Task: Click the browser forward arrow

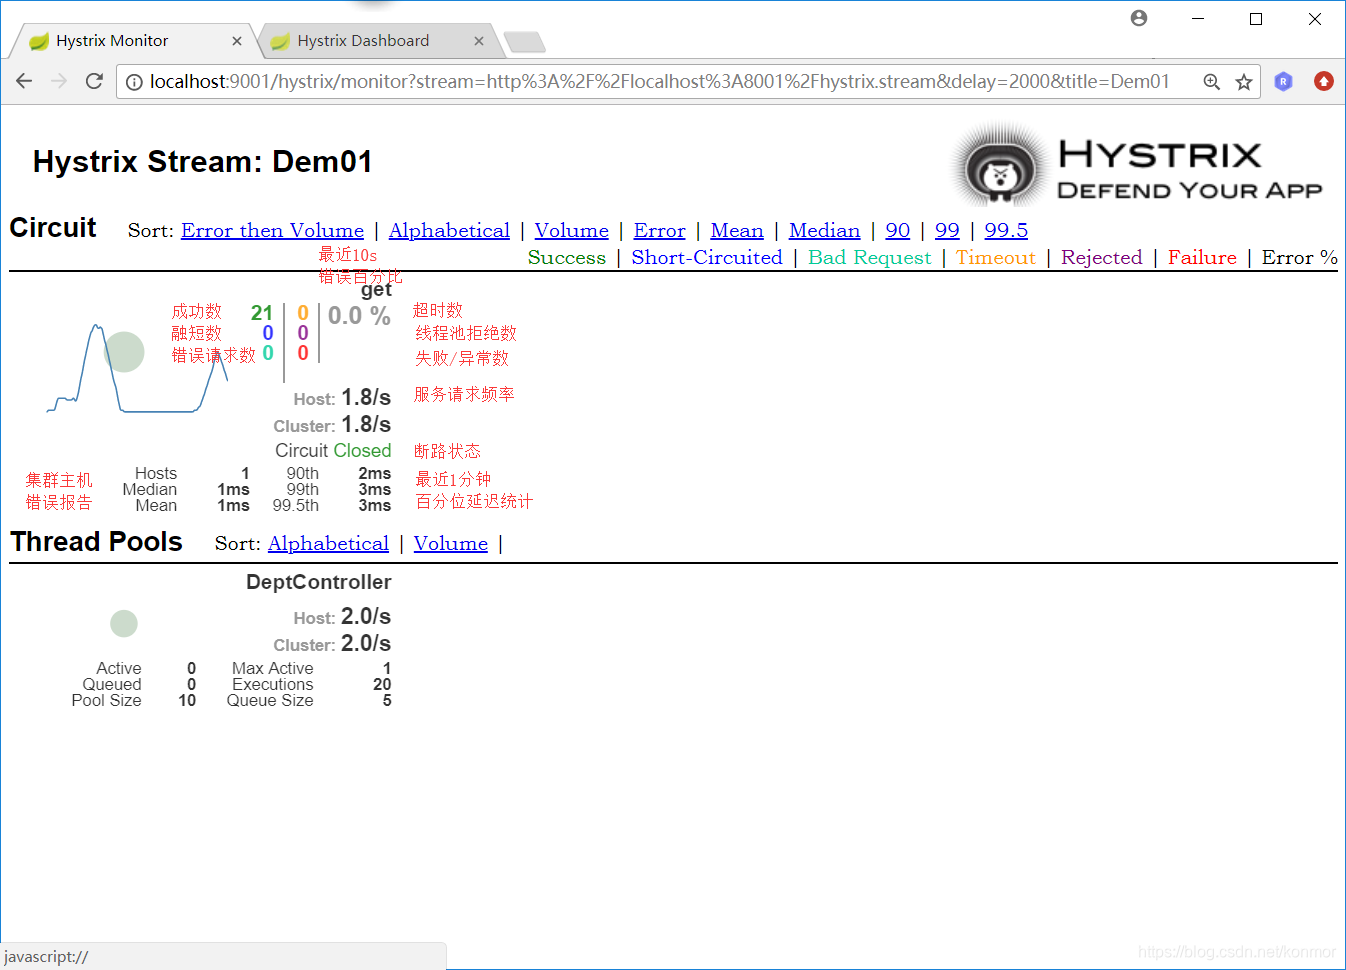Action: (59, 81)
